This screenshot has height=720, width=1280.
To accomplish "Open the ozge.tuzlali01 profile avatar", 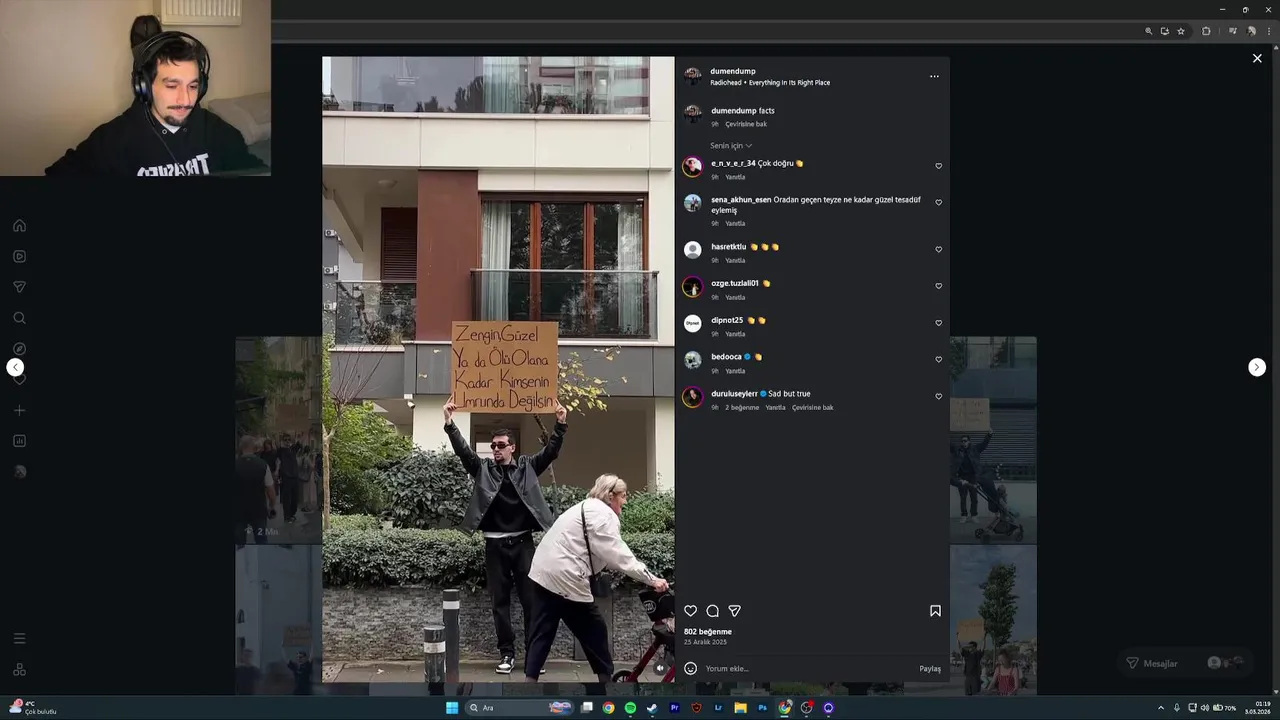I will tap(692, 287).
